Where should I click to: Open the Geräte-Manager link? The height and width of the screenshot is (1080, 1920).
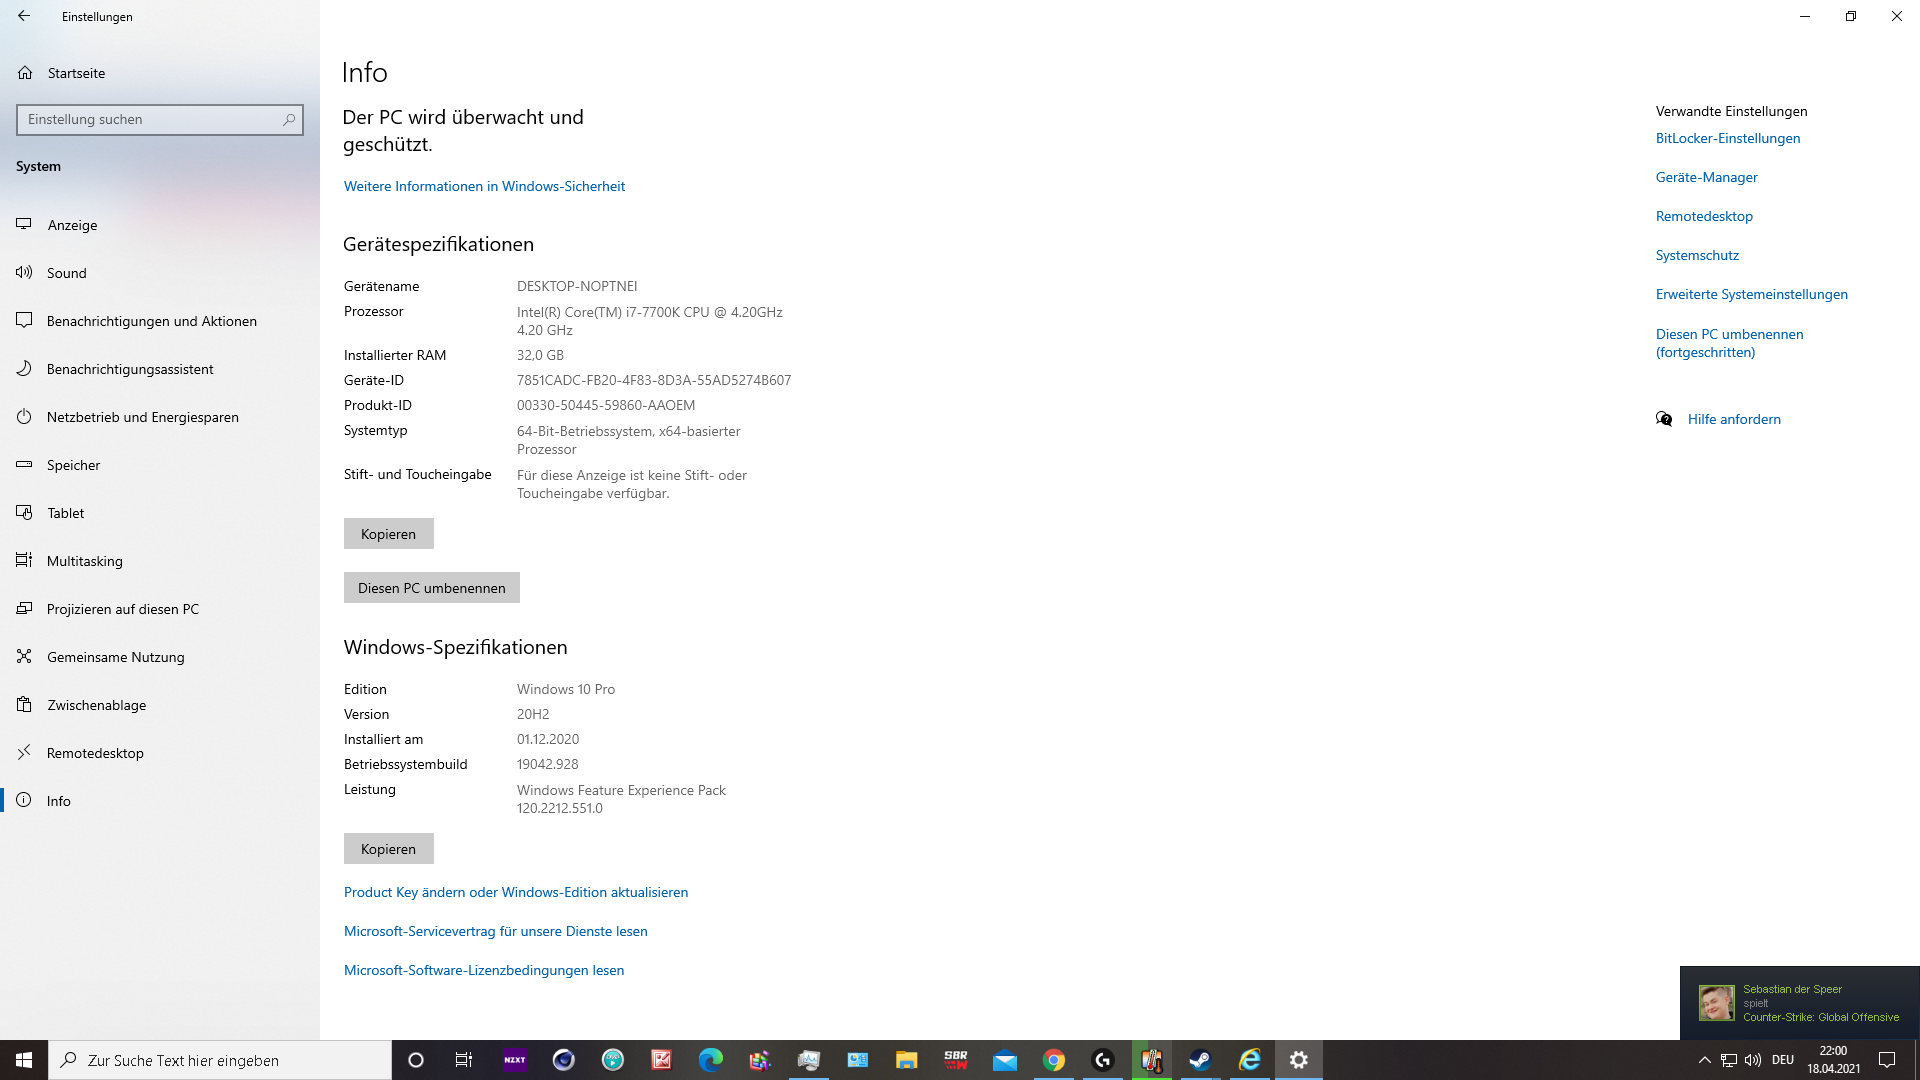tap(1706, 177)
